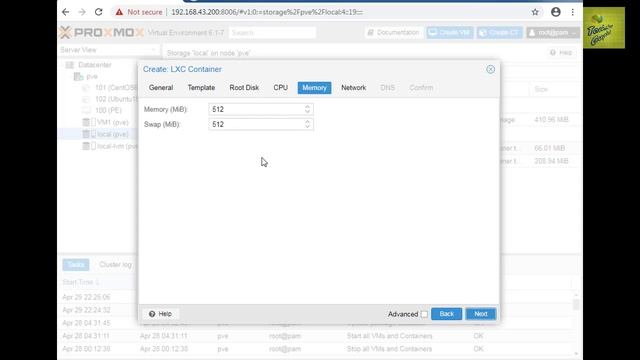Click the Create CT button

tap(500, 33)
